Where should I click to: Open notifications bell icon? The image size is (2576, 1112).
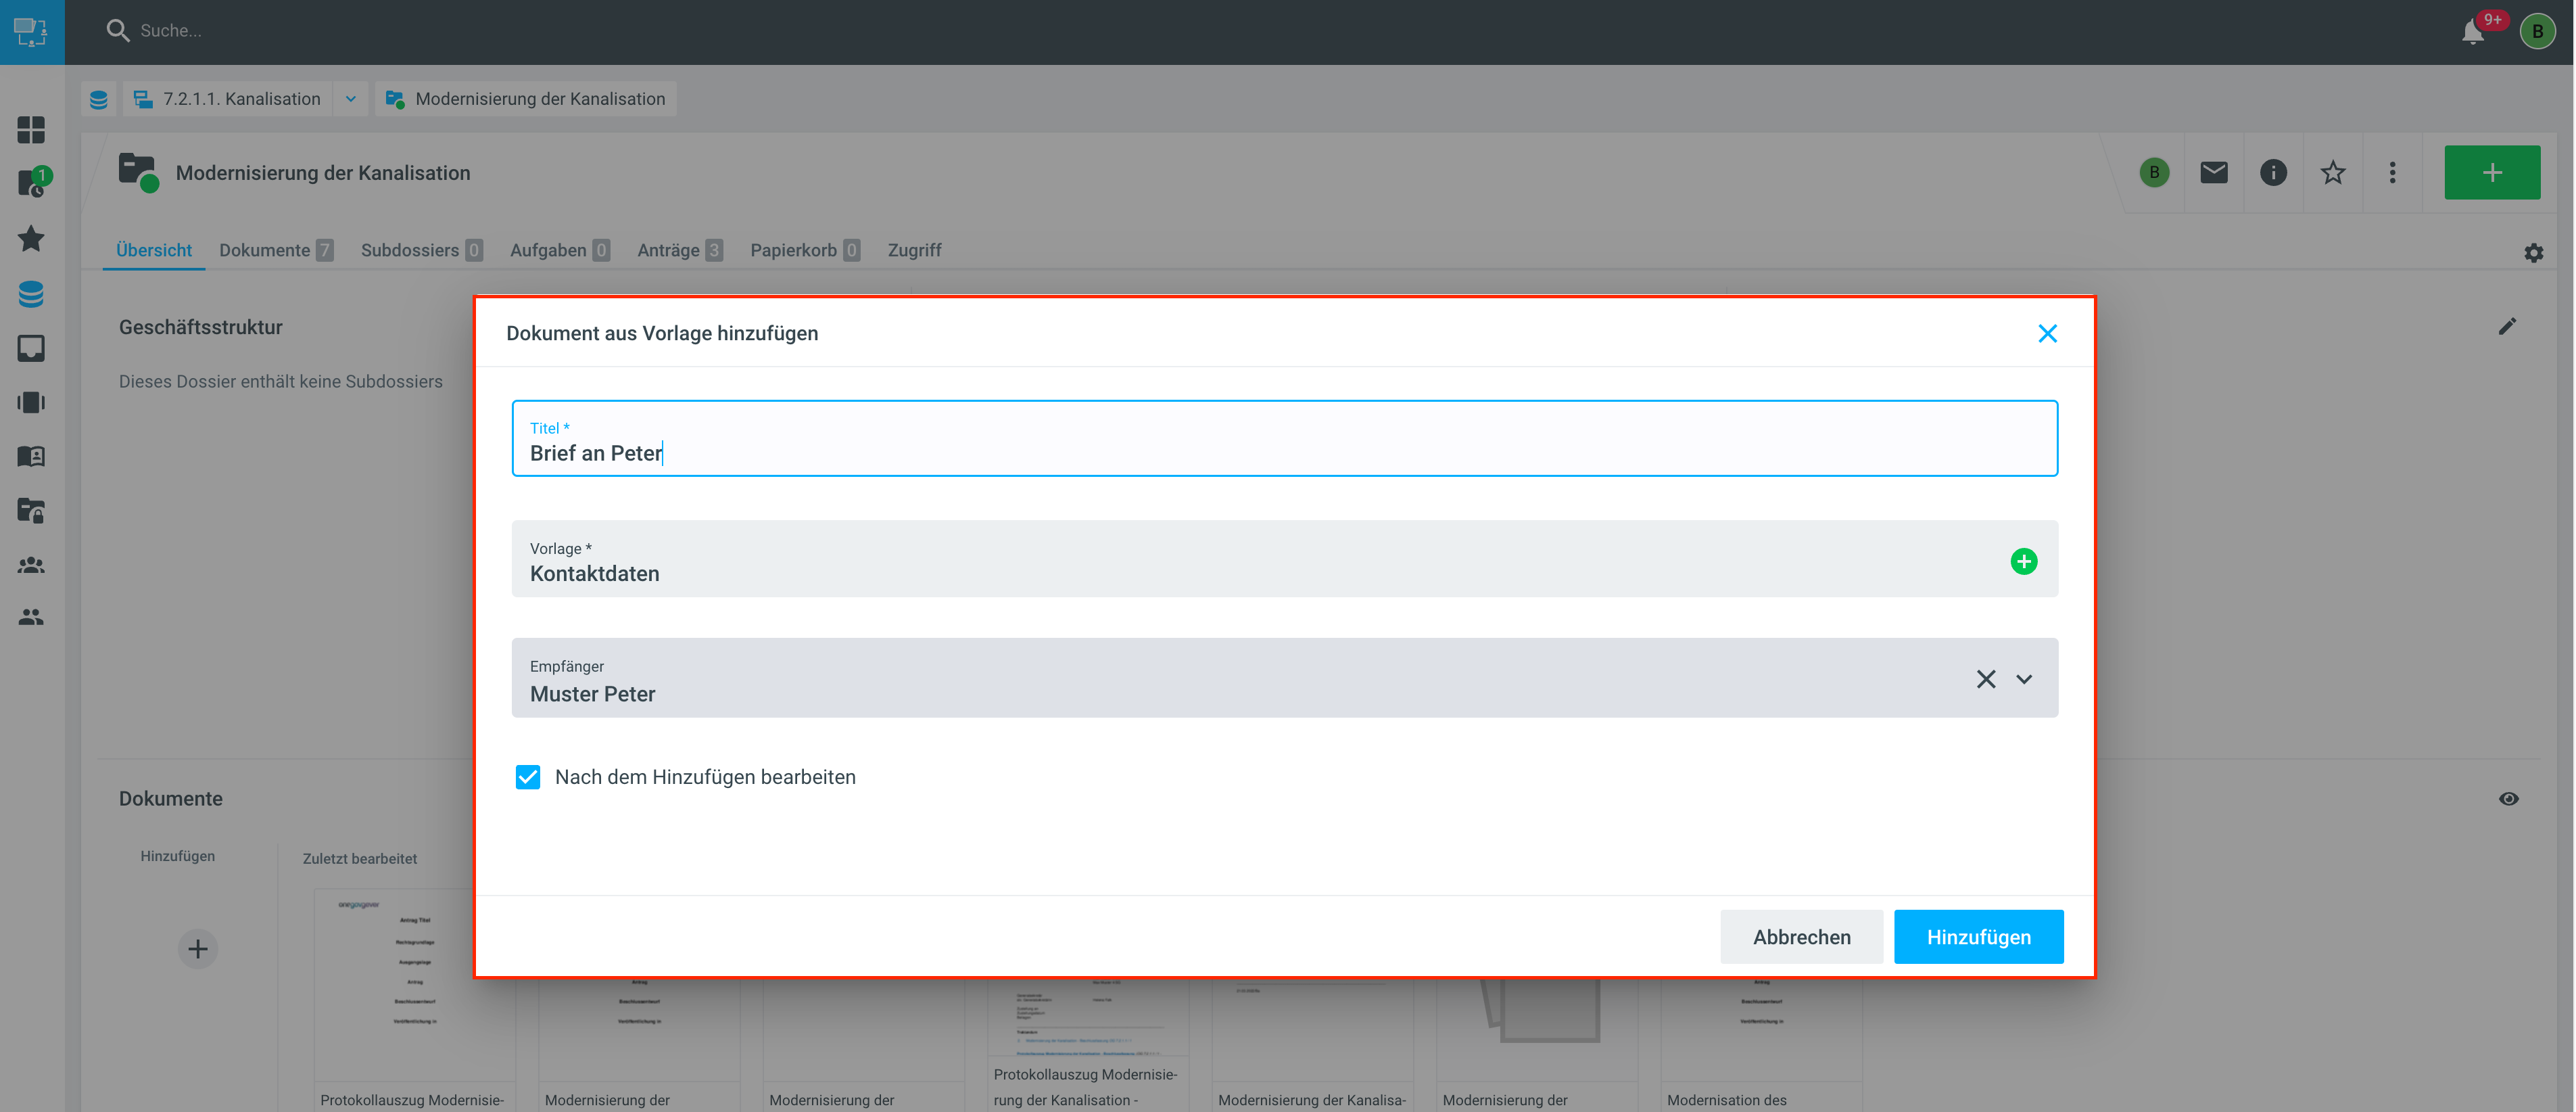(x=2472, y=32)
